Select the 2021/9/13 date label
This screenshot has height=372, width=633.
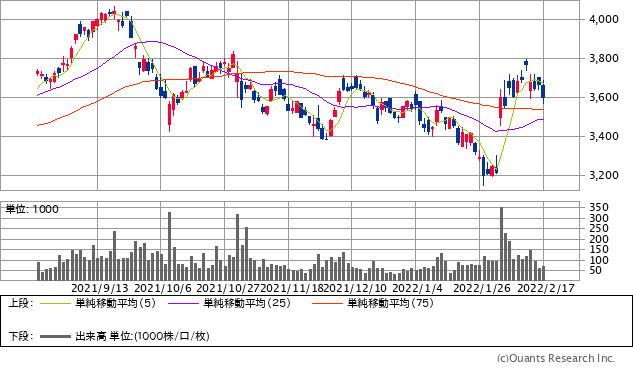pos(100,288)
